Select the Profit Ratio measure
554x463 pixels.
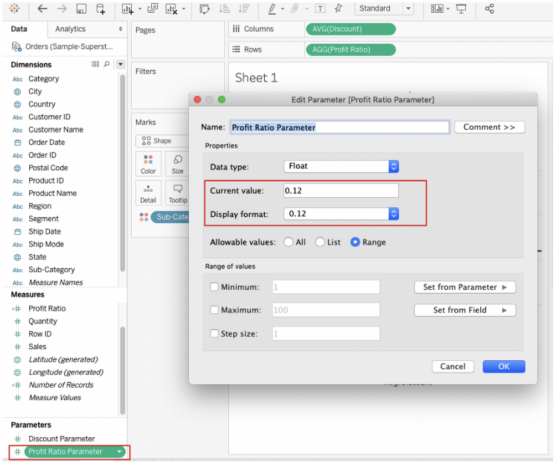pyautogui.click(x=47, y=309)
